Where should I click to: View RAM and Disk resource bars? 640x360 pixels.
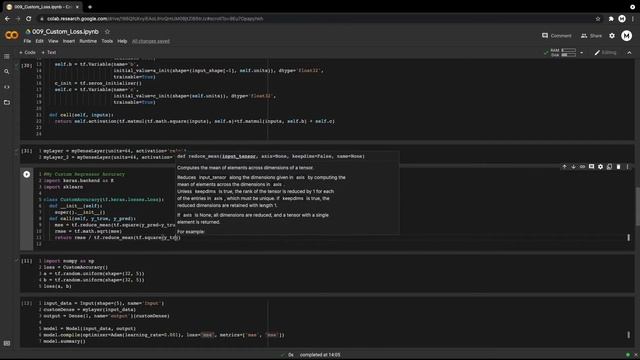coord(563,52)
